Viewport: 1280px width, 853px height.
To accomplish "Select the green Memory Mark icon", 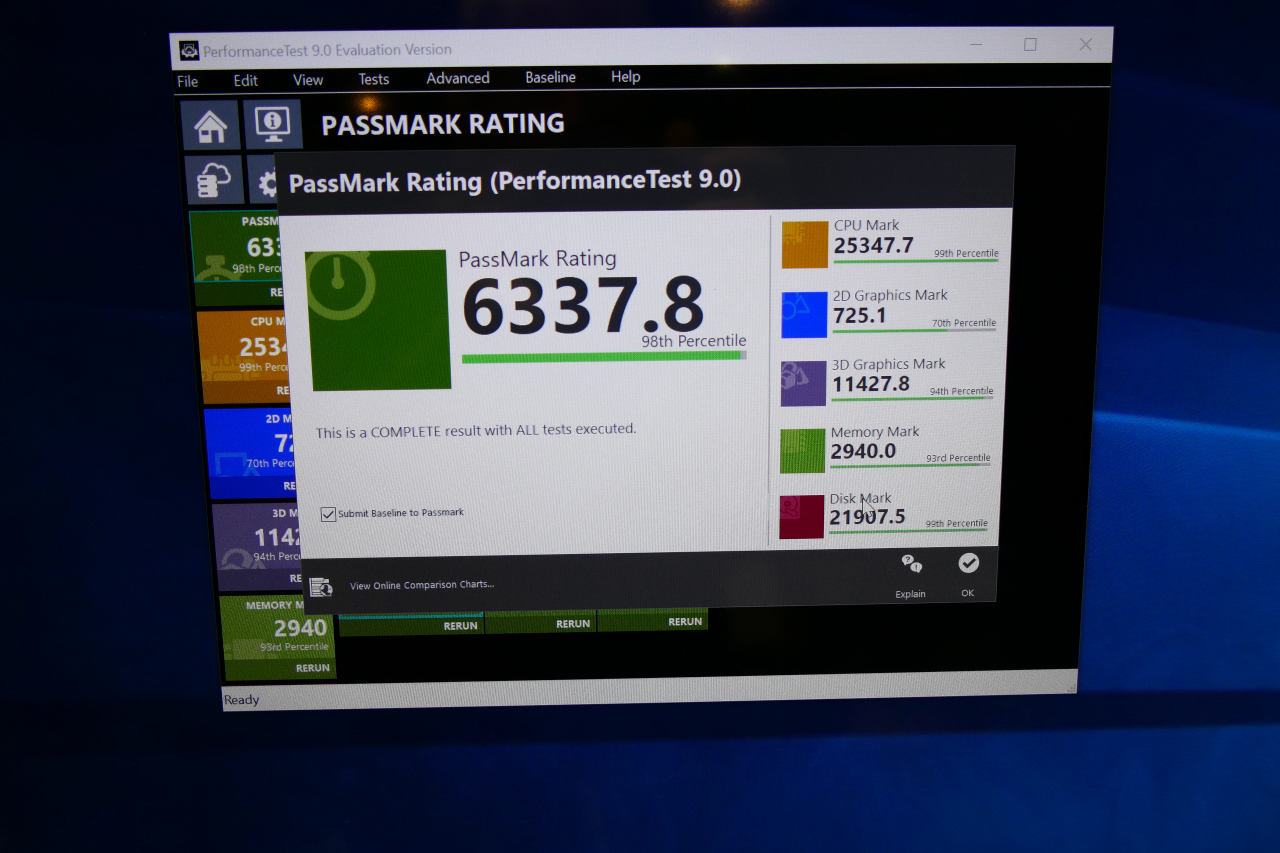I will click(803, 451).
